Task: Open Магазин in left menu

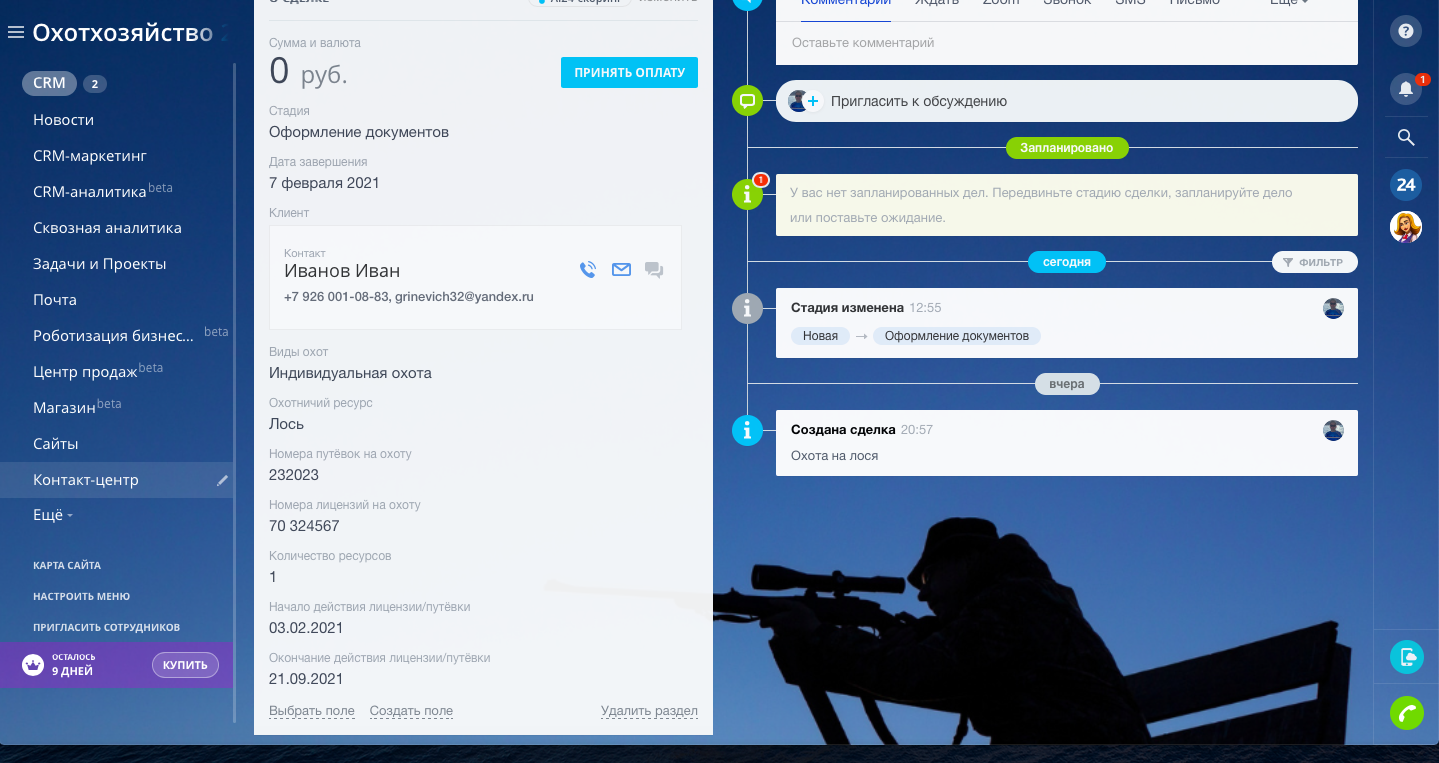Action: (64, 408)
